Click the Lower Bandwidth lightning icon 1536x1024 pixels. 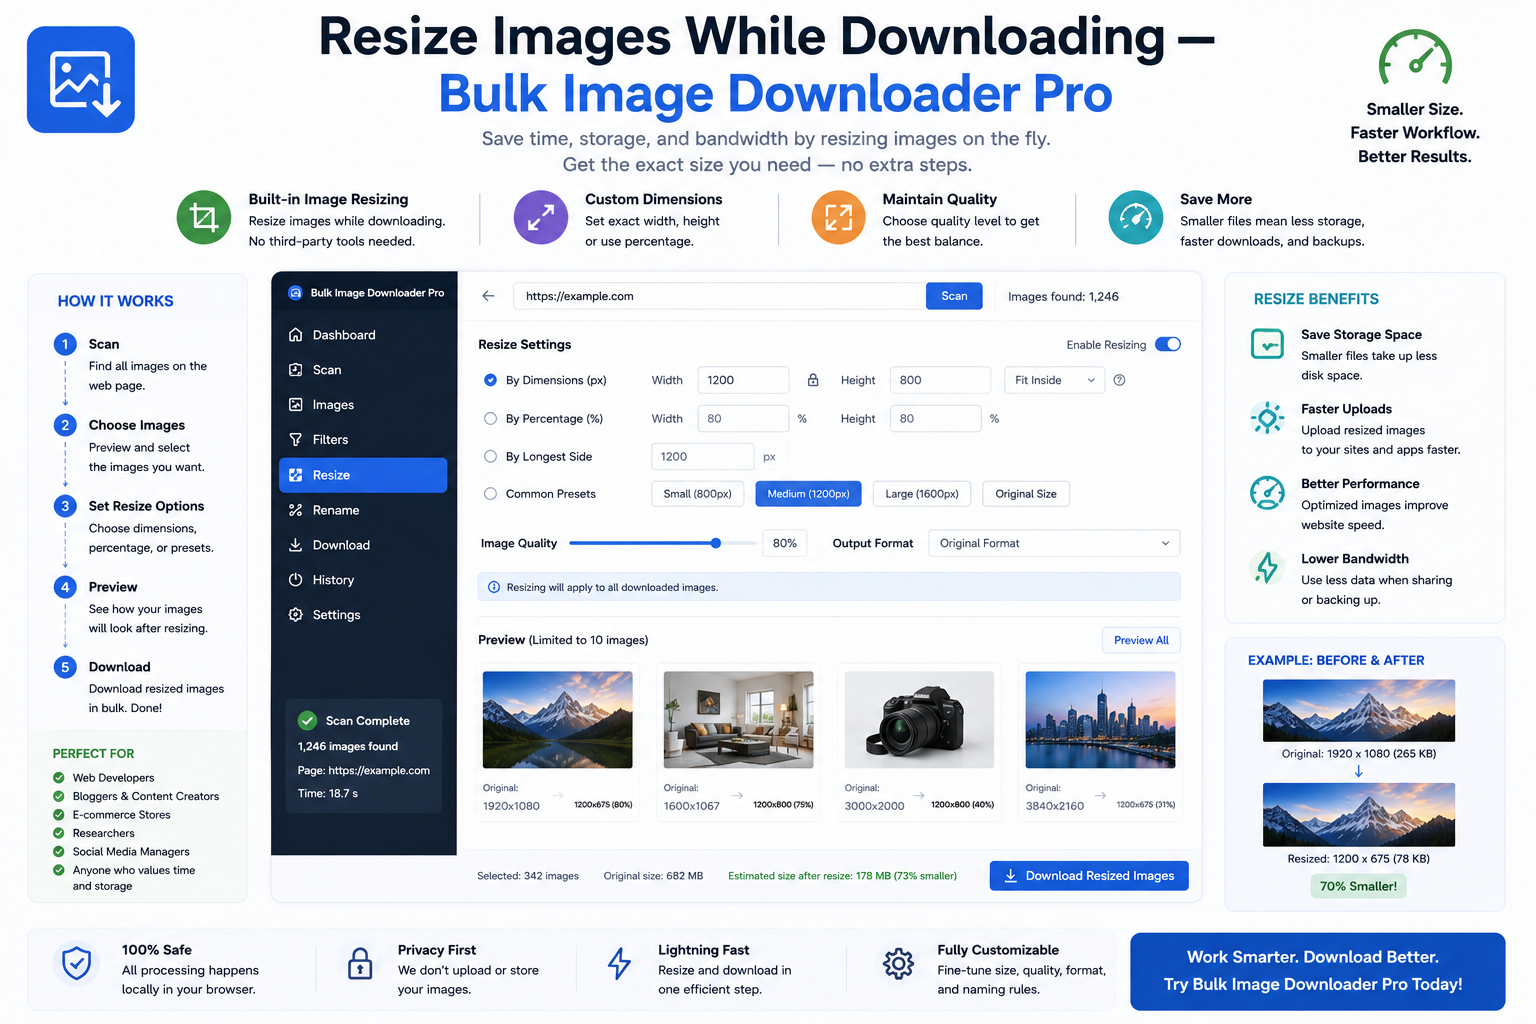(1267, 568)
